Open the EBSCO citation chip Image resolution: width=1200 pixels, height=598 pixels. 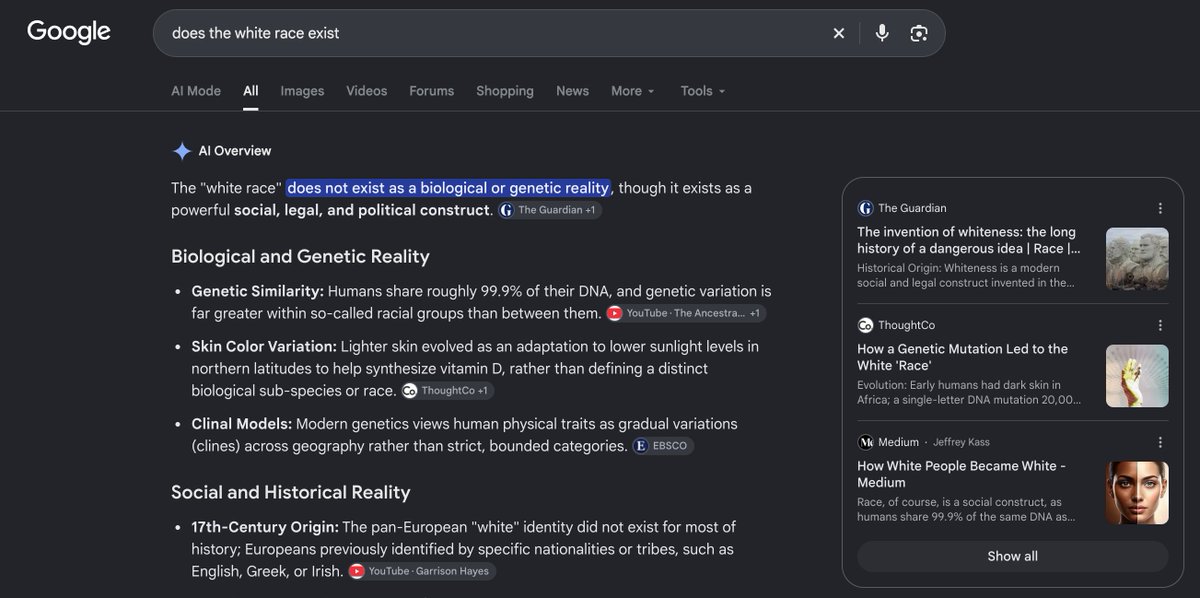point(662,446)
